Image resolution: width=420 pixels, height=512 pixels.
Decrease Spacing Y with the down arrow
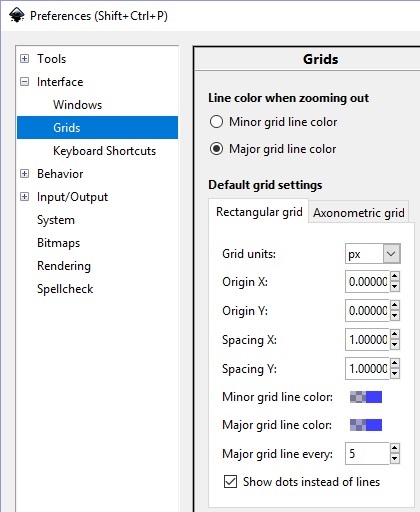pos(395,374)
